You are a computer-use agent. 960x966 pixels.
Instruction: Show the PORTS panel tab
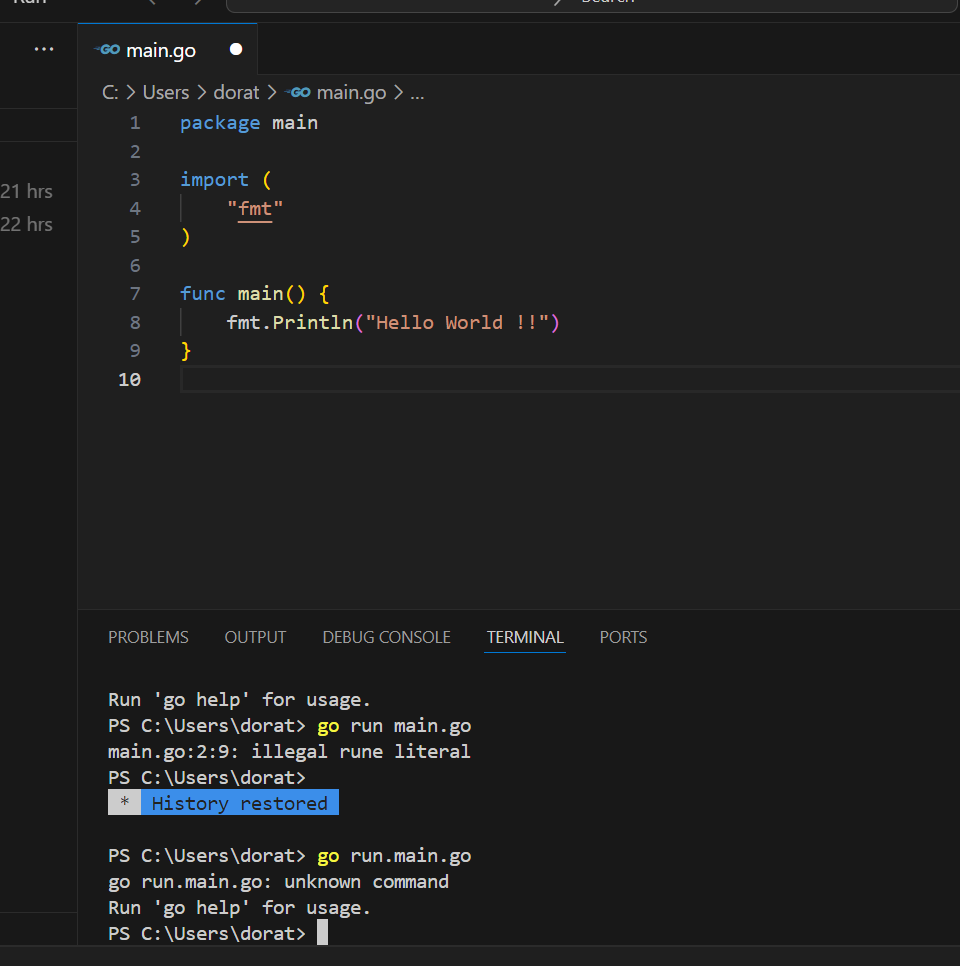pos(623,637)
